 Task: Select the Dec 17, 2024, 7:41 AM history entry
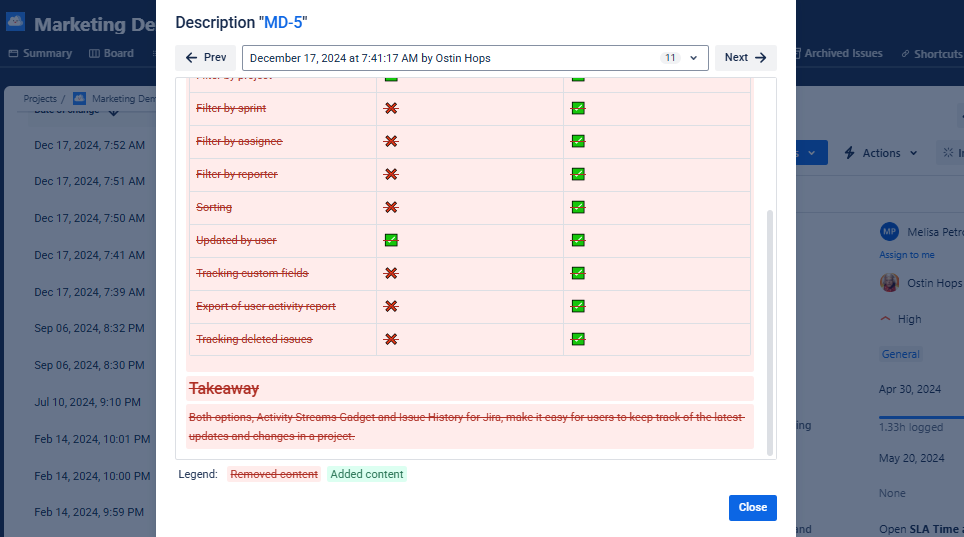tap(90, 255)
